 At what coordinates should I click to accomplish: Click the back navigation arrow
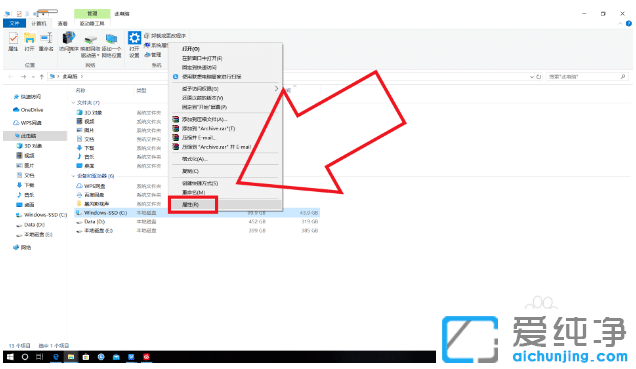point(11,77)
